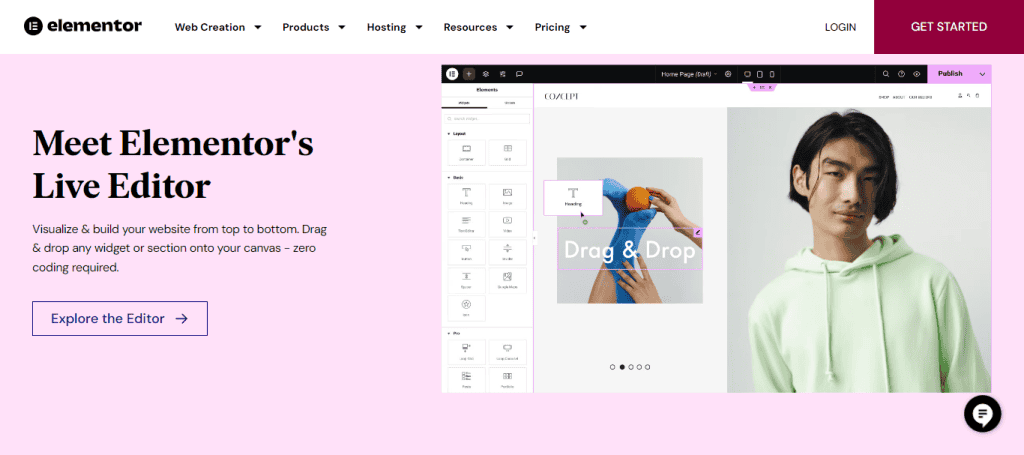Image resolution: width=1024 pixels, height=455 pixels.
Task: Switch to desktop view in the responsive toggle
Action: point(747,74)
